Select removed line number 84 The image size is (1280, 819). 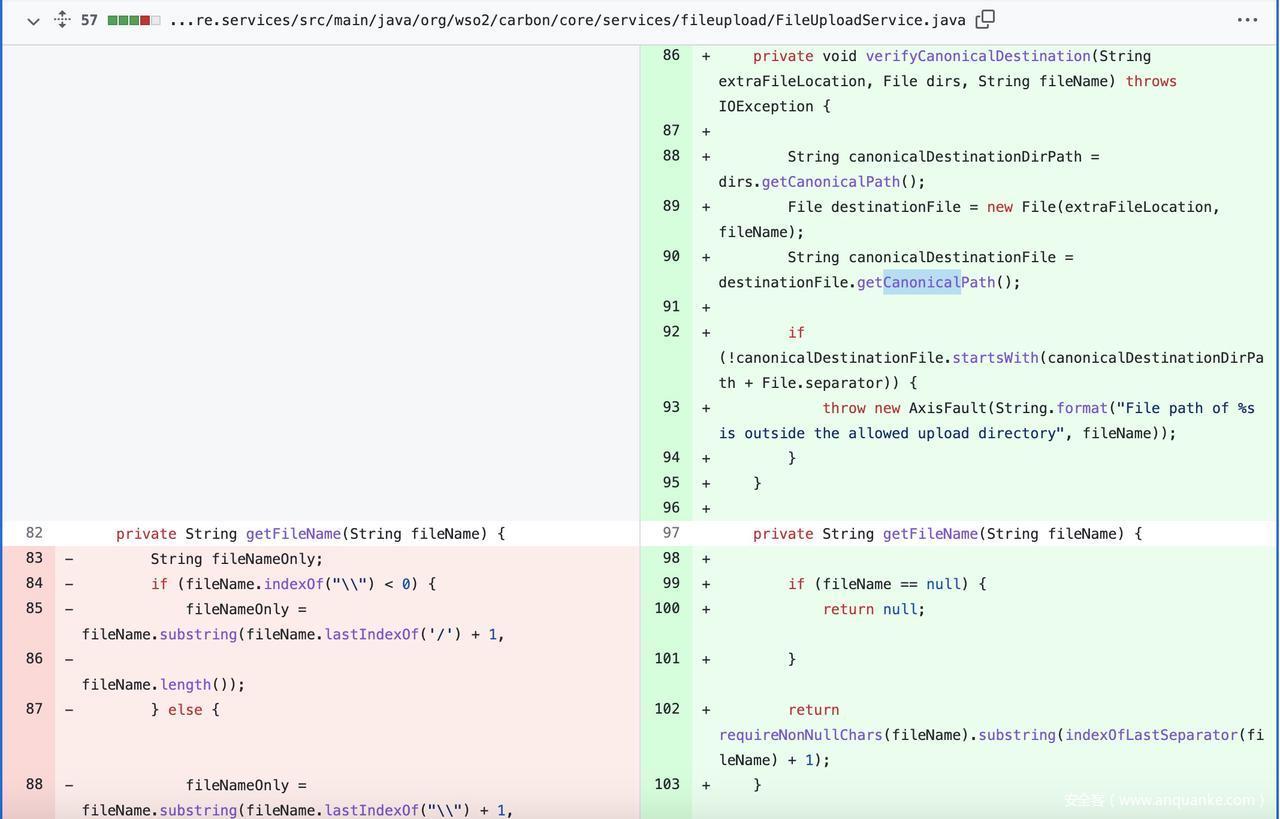pyautogui.click(x=34, y=583)
